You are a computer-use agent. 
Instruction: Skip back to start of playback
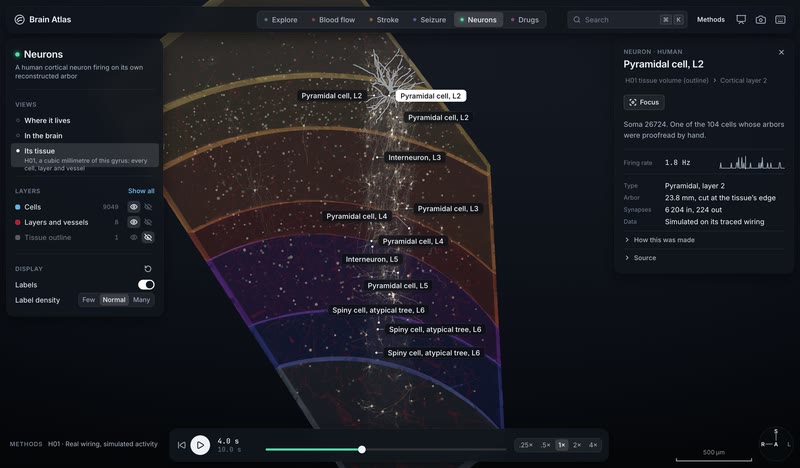click(x=182, y=445)
